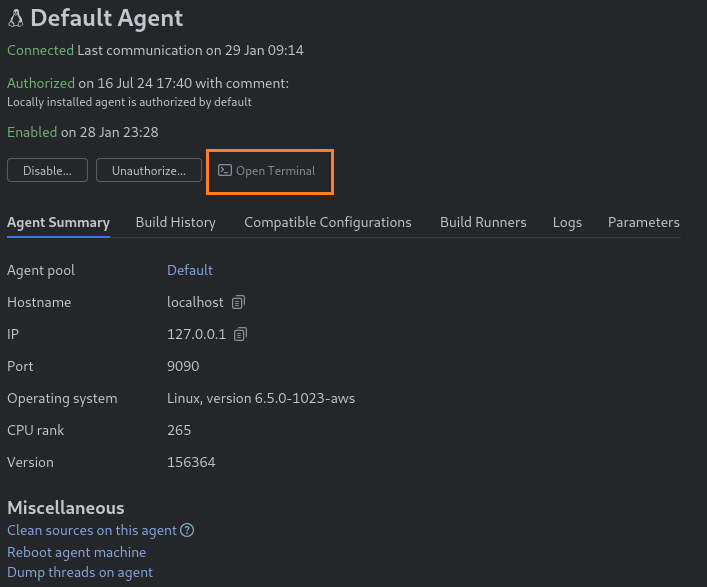Select the localhost hostname value

click(195, 302)
